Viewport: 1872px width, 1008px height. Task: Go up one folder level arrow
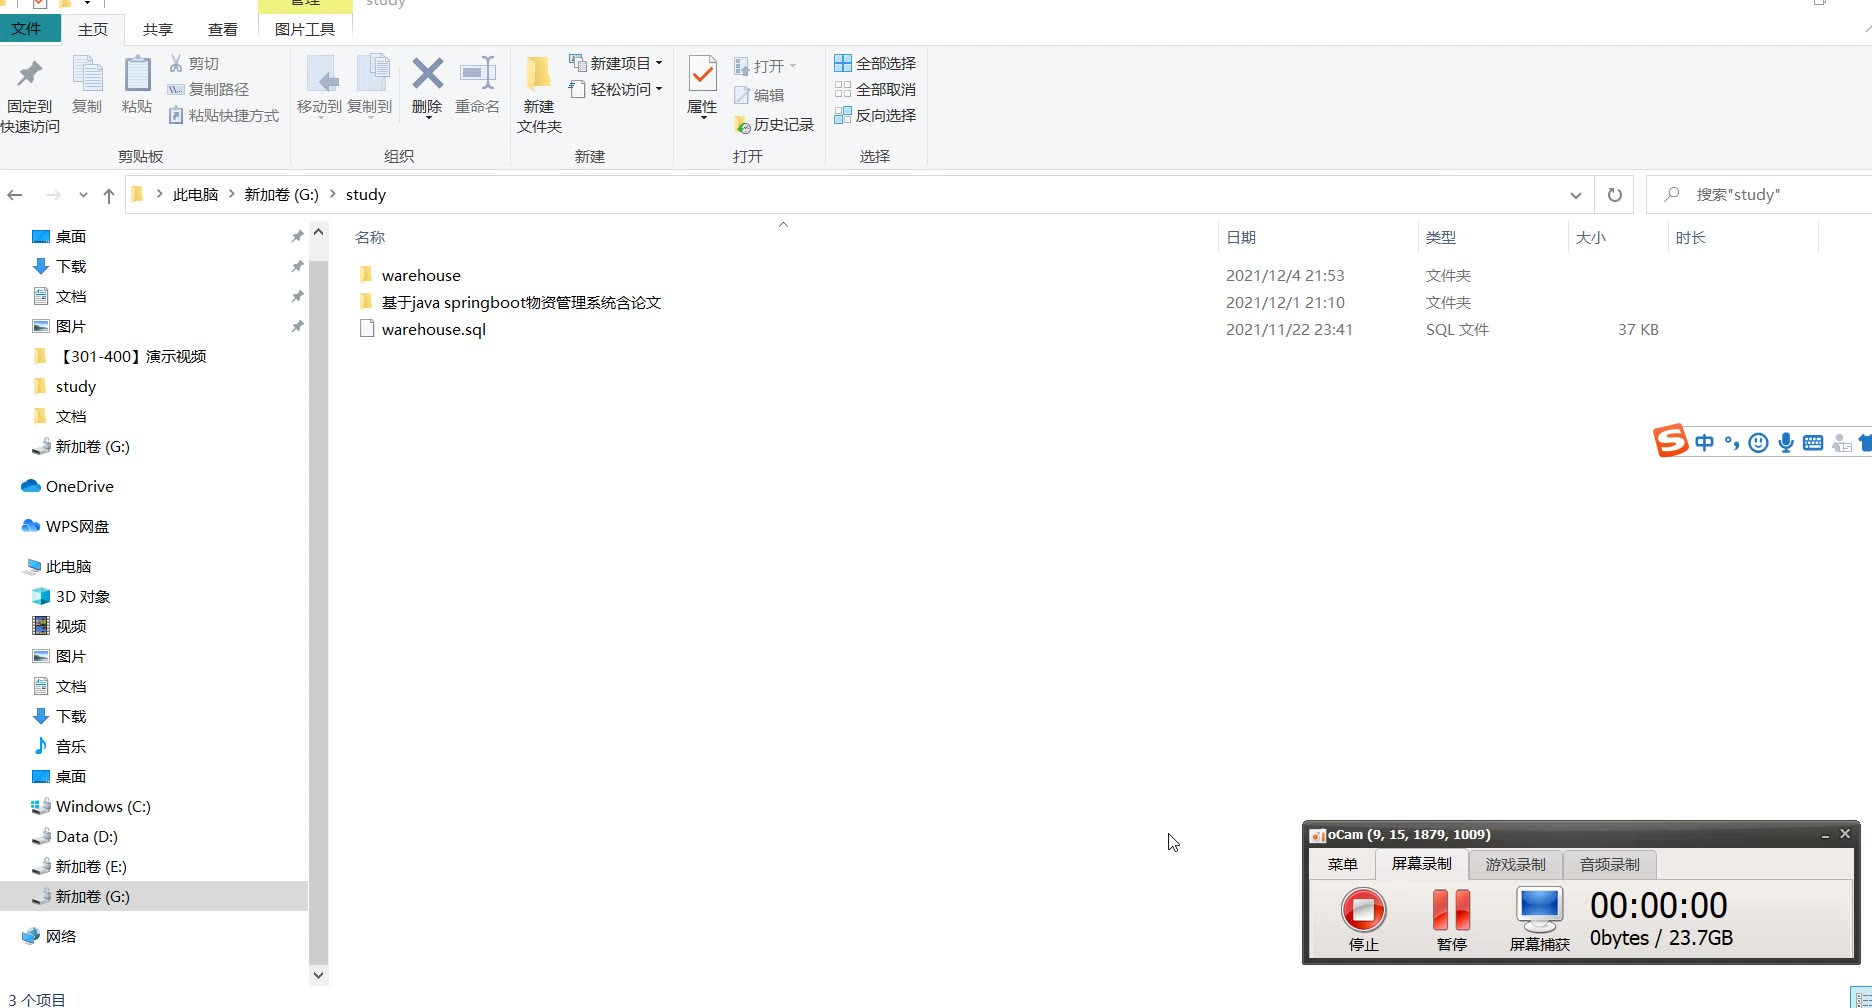point(109,195)
